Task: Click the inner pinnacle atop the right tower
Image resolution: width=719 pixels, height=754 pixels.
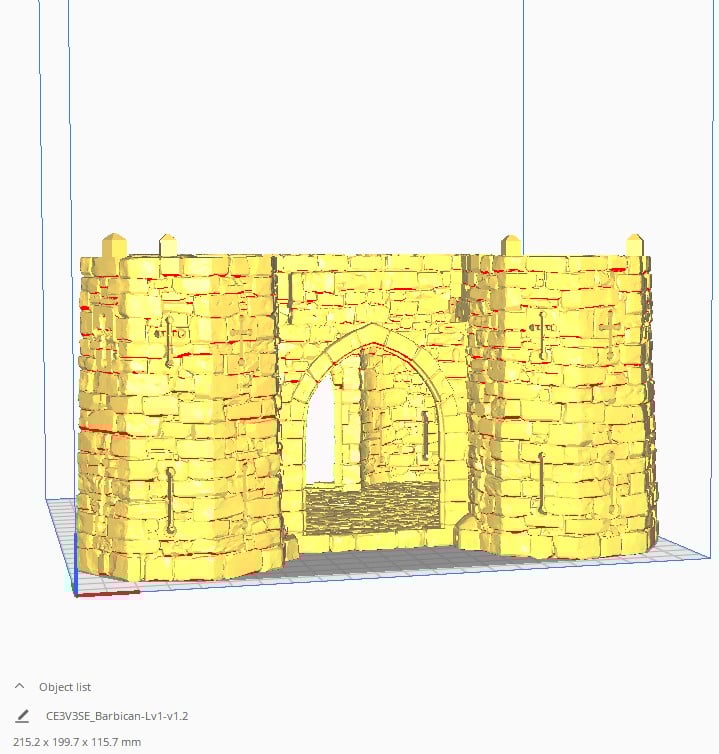Action: (511, 245)
